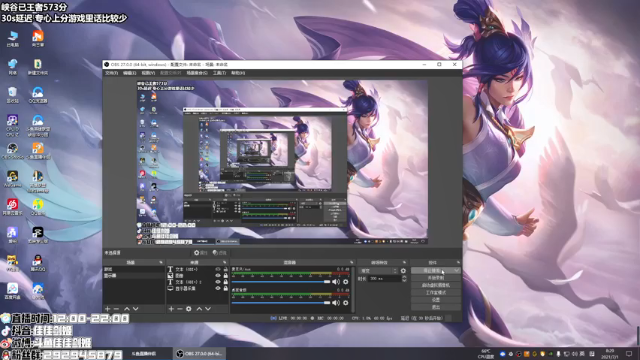Toggle lock on first text source
Screen dimensions: 640x360
[225, 269]
